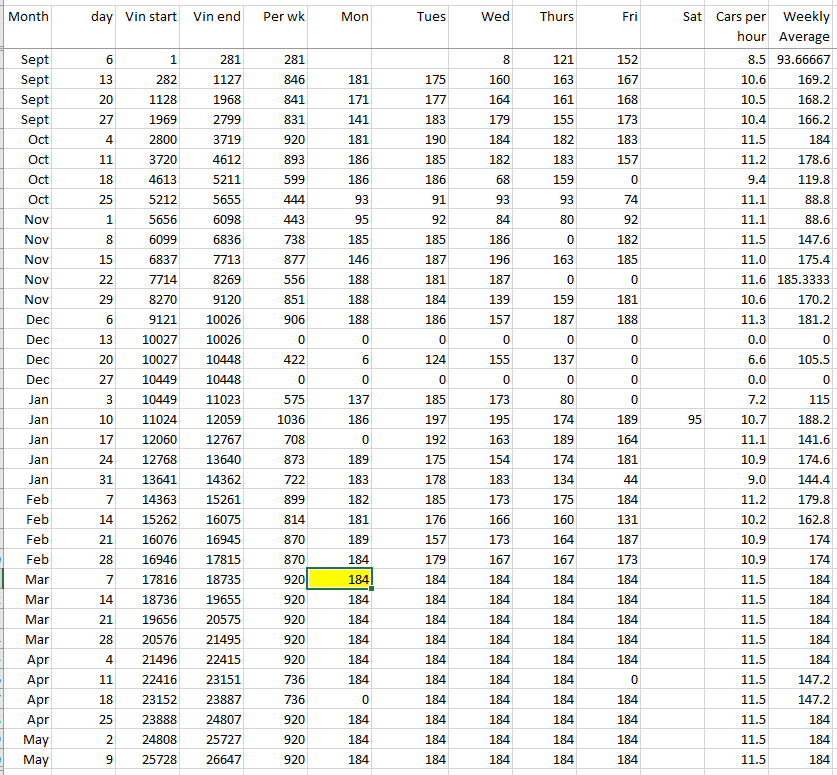The width and height of the screenshot is (837, 775).
Task: Click the Thurs cell showing 121
Action: [x=545, y=60]
